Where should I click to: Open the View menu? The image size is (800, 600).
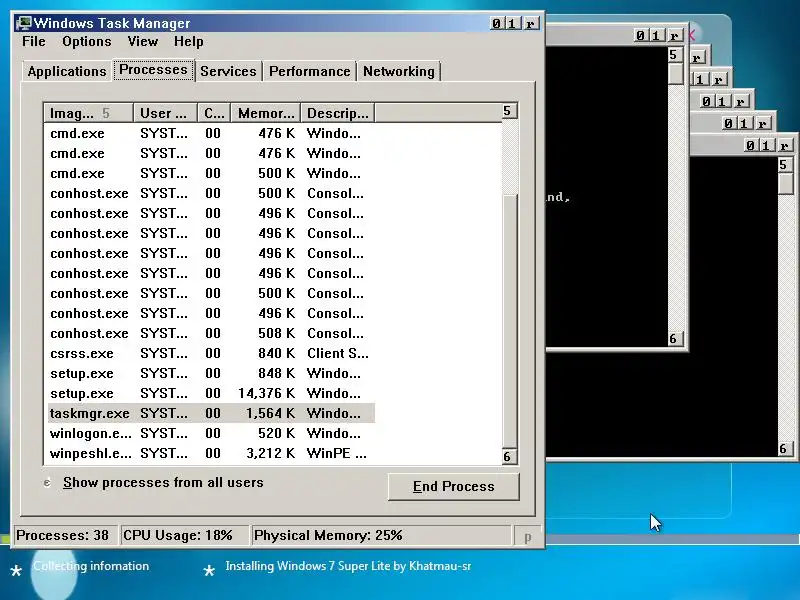[x=143, y=41]
